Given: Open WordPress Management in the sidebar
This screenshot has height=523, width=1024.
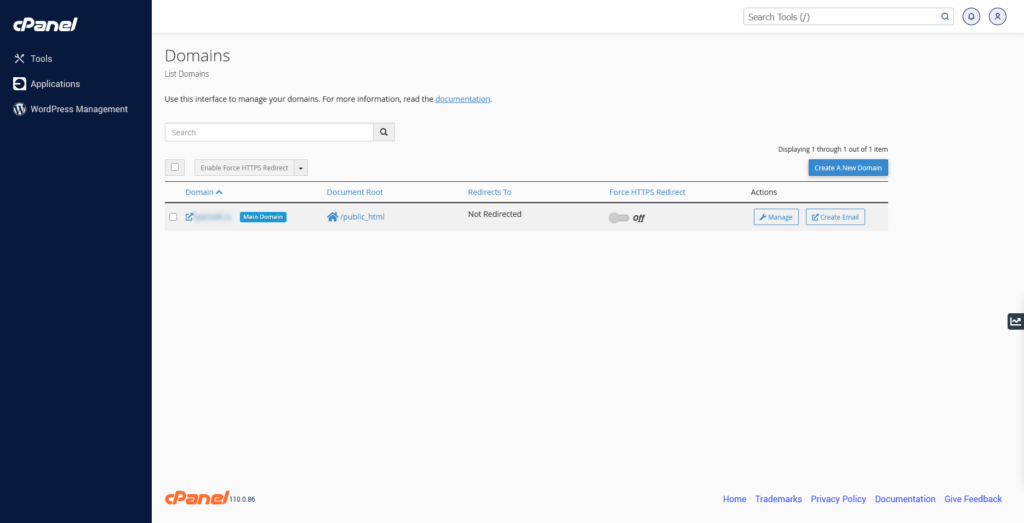Looking at the screenshot, I should click(x=79, y=109).
